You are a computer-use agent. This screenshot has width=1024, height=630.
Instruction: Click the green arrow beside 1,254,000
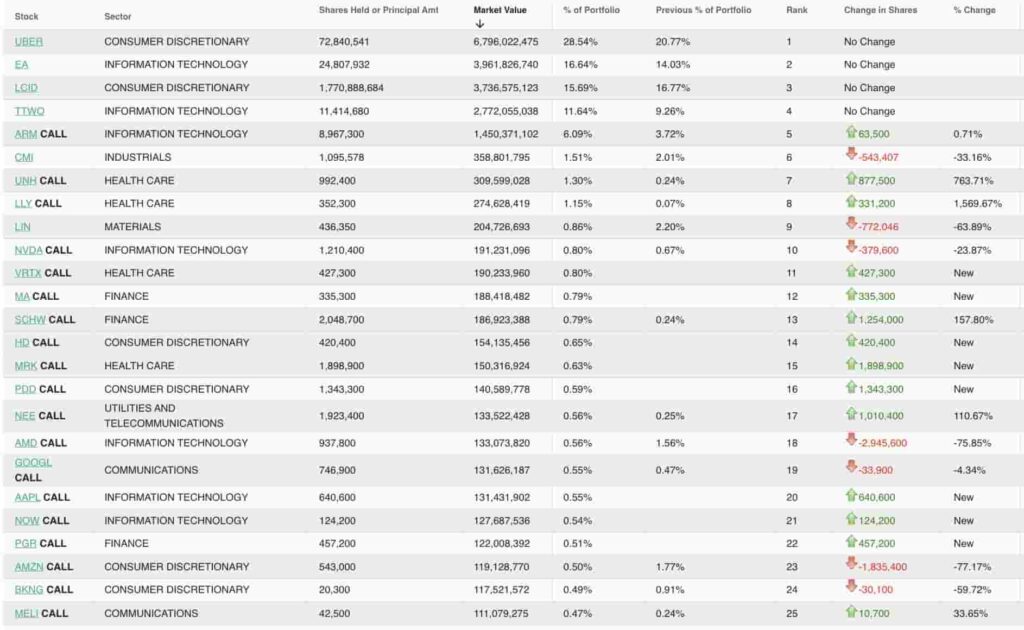click(x=850, y=318)
